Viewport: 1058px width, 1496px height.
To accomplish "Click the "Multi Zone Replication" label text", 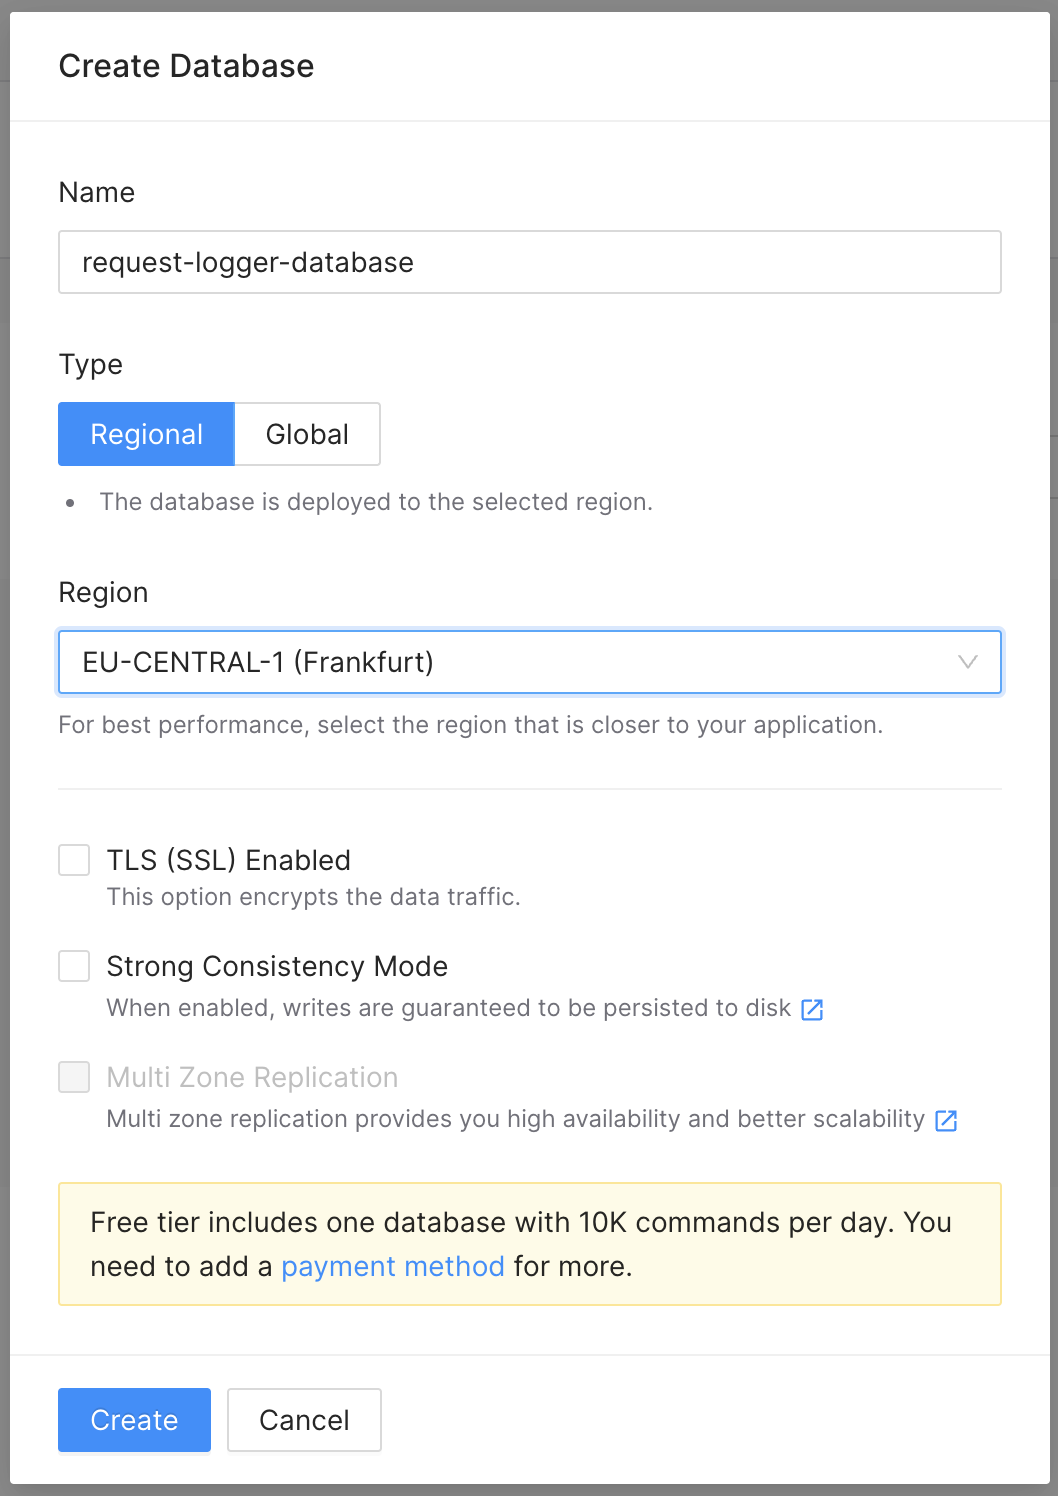I will [252, 1077].
